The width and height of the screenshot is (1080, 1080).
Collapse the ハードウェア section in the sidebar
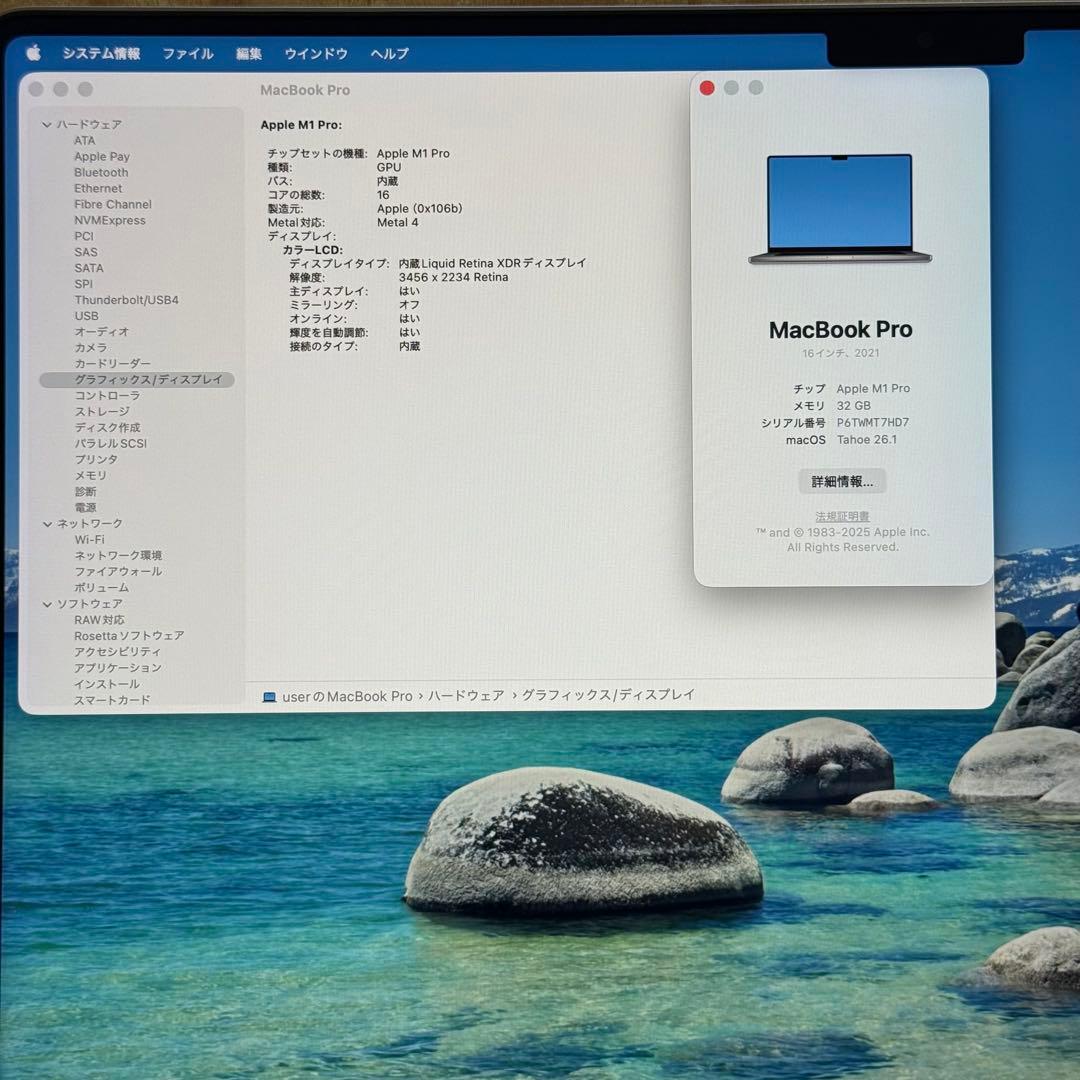click(46, 124)
